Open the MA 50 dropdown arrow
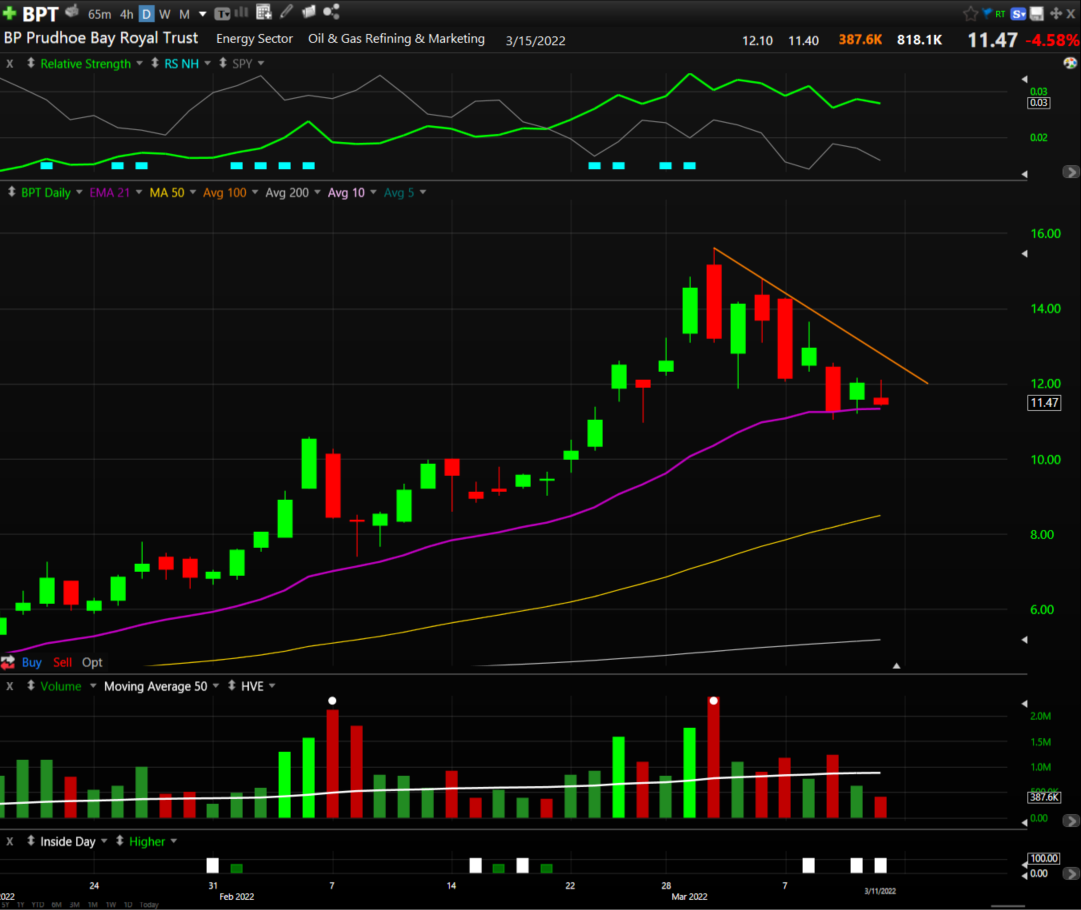This screenshot has width=1081, height=910. (x=193, y=192)
